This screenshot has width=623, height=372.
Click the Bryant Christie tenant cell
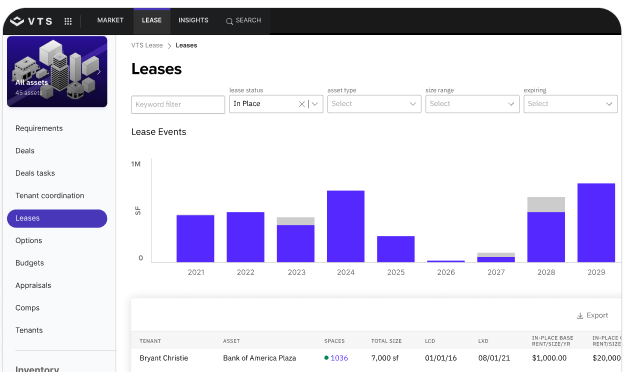coord(164,358)
